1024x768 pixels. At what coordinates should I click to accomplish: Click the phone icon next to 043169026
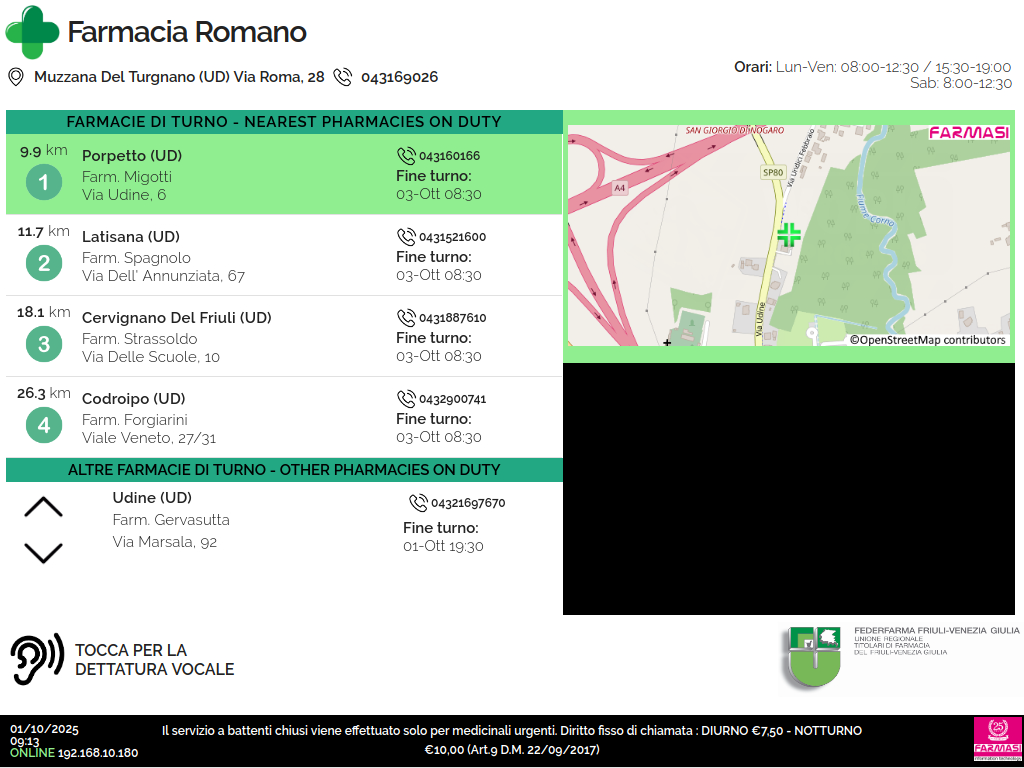[343, 77]
